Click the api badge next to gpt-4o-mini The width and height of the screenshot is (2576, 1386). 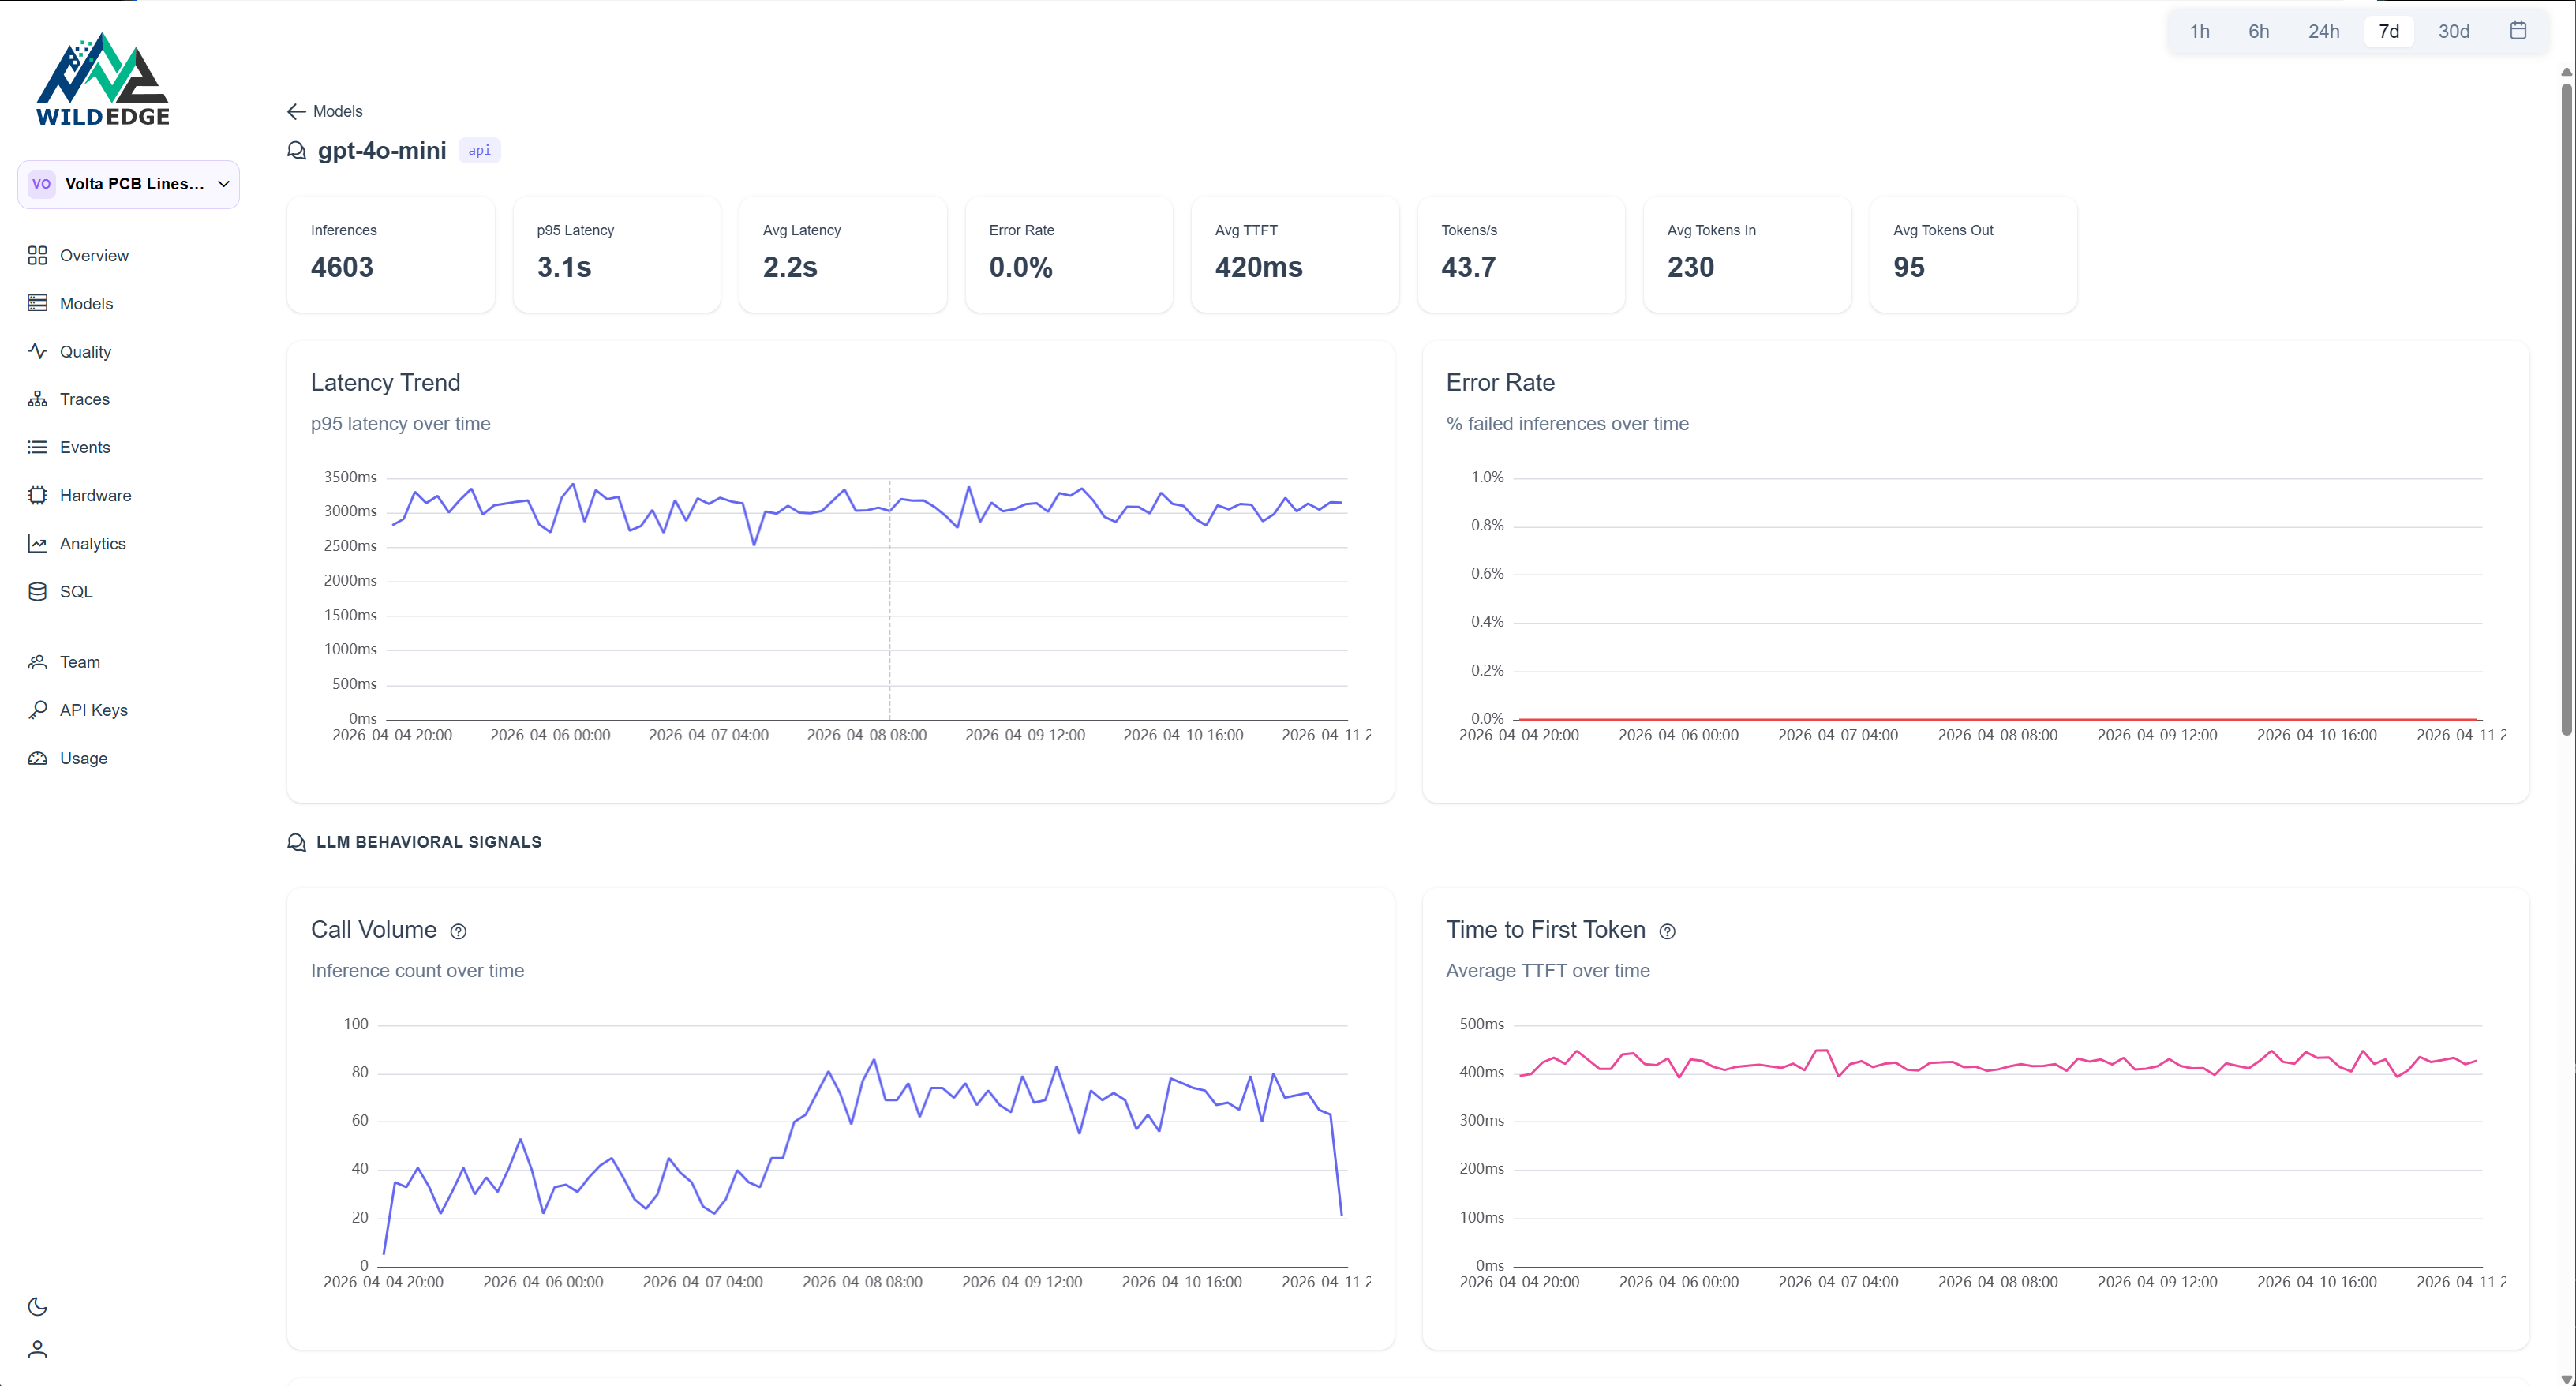click(479, 150)
